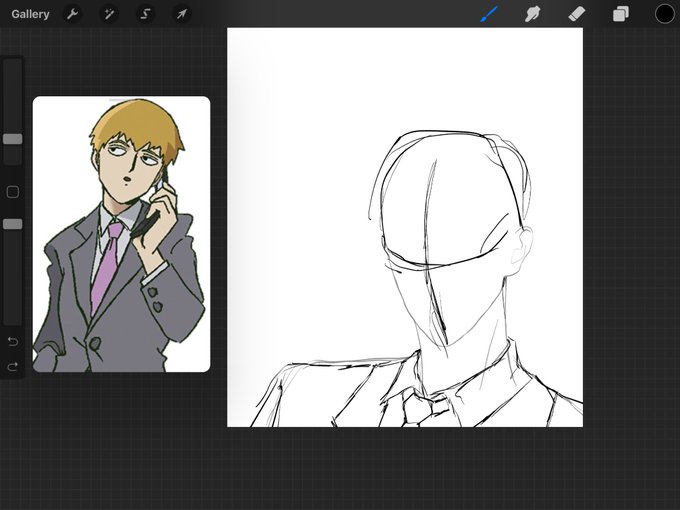Viewport: 680px width, 510px height.
Task: Activate the Transform arrow tool
Action: [182, 14]
